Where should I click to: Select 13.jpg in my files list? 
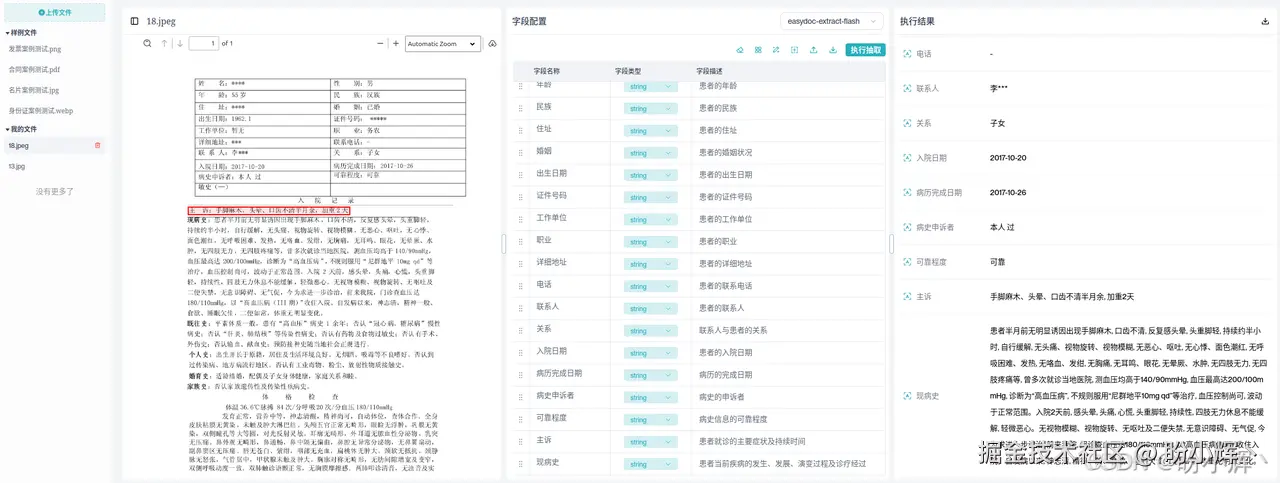click(17, 166)
